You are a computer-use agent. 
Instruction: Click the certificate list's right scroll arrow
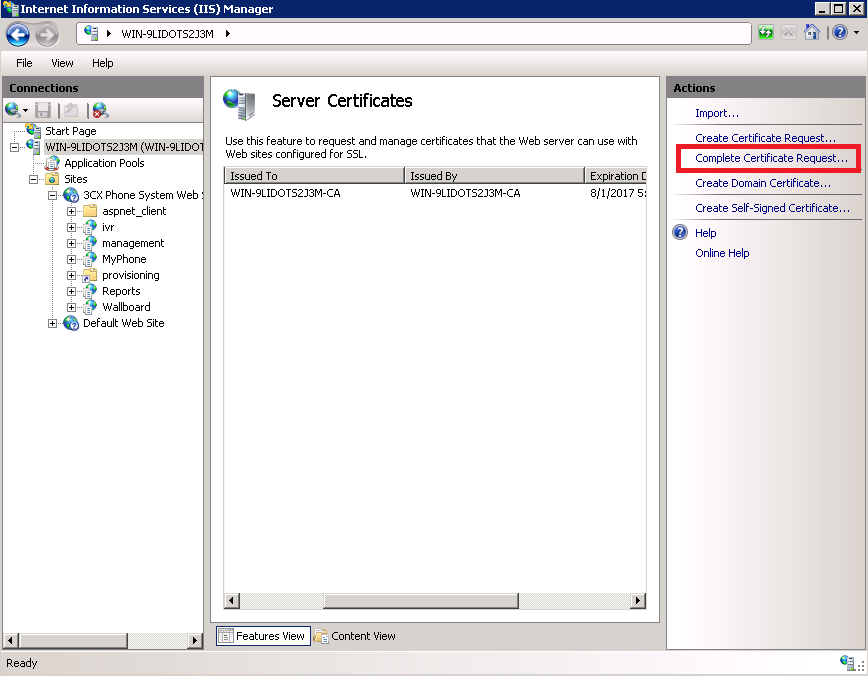pyautogui.click(x=638, y=601)
